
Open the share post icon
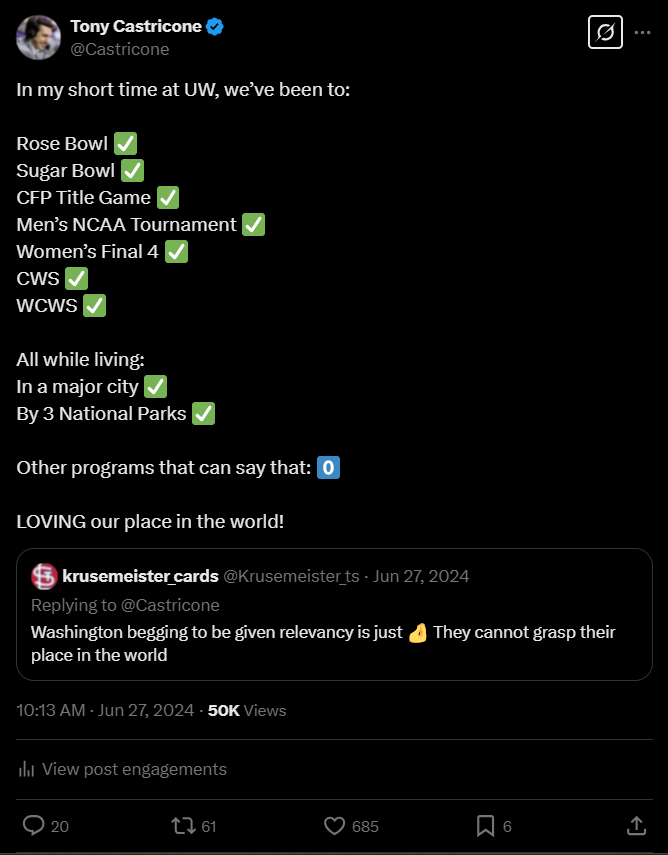pyautogui.click(x=636, y=826)
